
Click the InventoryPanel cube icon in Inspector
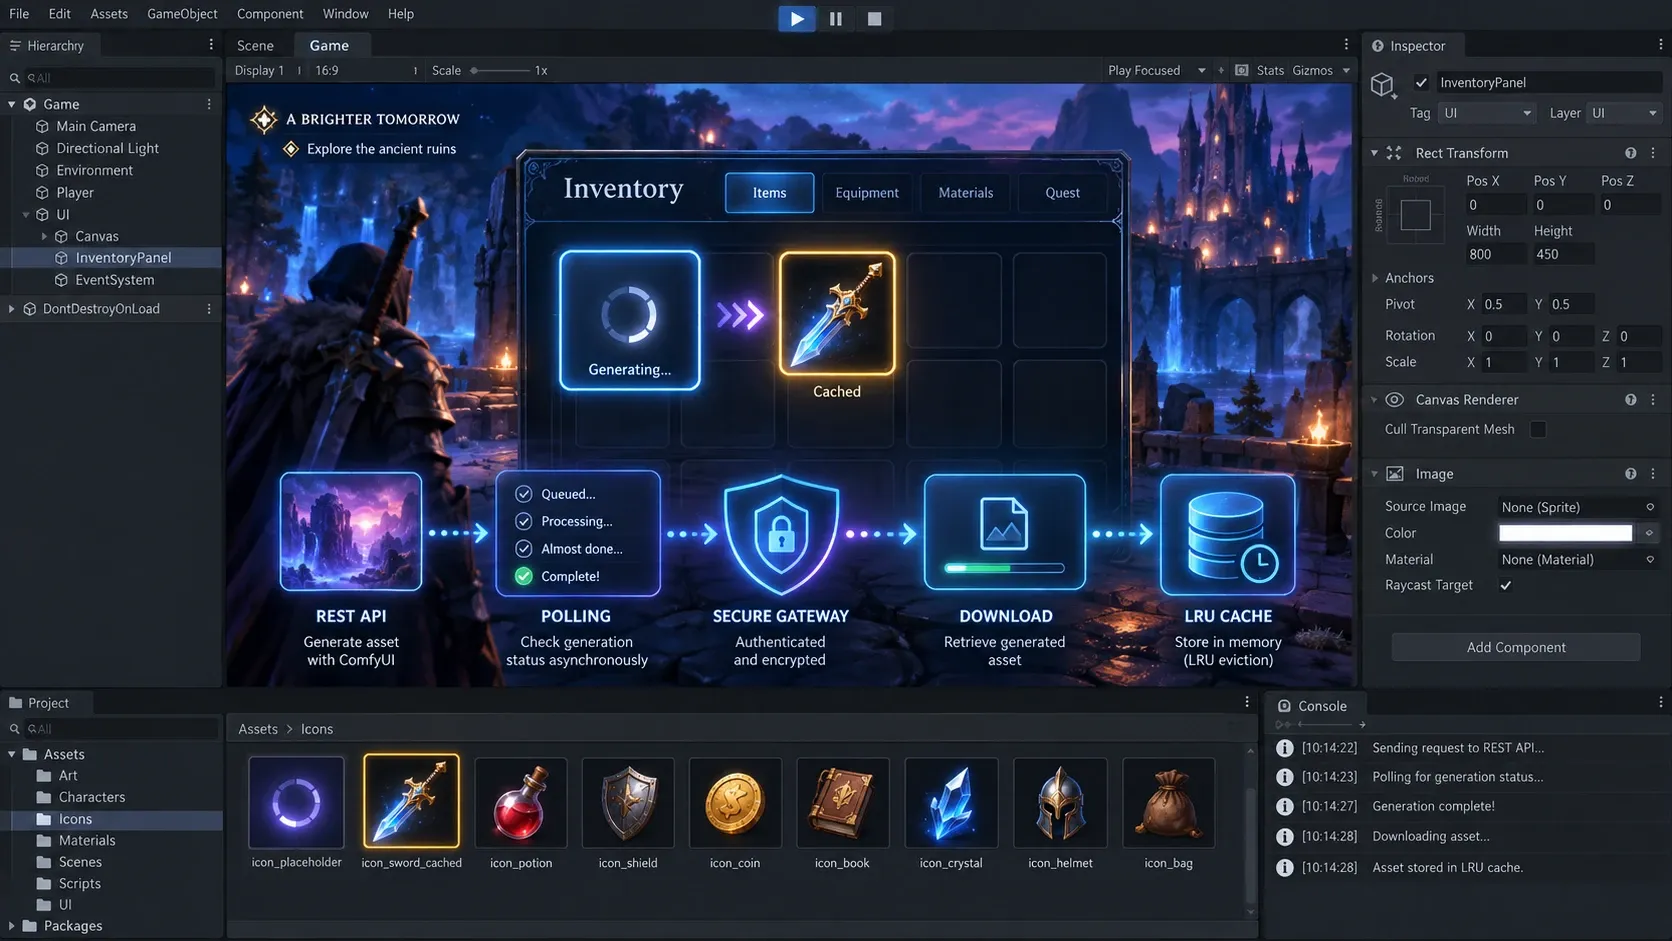pos(1383,84)
